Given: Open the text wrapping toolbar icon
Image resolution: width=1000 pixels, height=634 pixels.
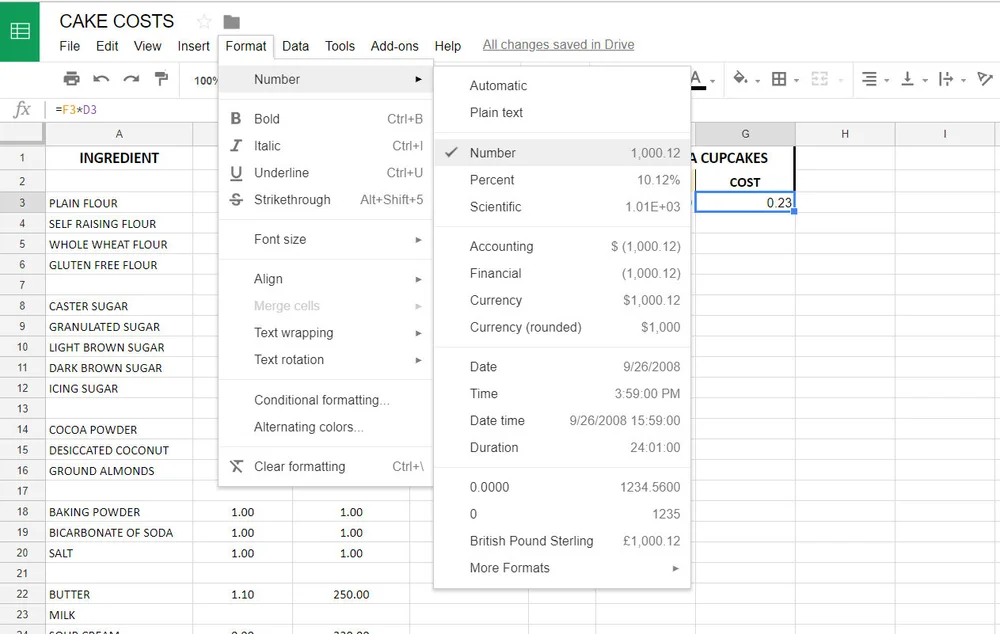Looking at the screenshot, I should point(946,79).
